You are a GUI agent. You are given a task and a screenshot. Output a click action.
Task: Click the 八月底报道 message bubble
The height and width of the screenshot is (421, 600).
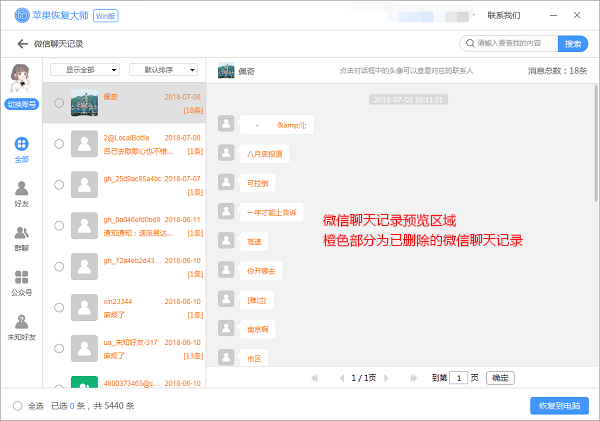point(264,154)
